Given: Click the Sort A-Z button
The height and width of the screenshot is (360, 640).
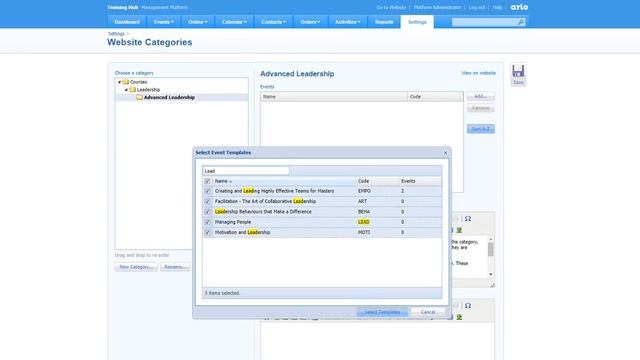Looking at the screenshot, I should (x=480, y=129).
